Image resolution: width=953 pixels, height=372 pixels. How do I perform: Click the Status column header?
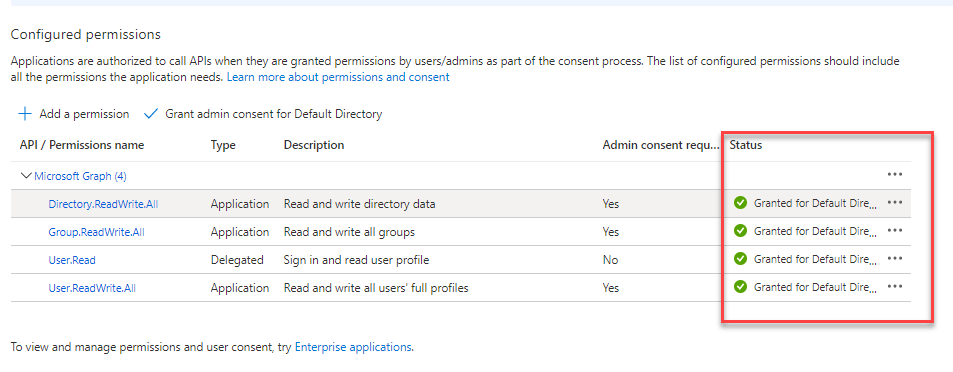(x=746, y=145)
